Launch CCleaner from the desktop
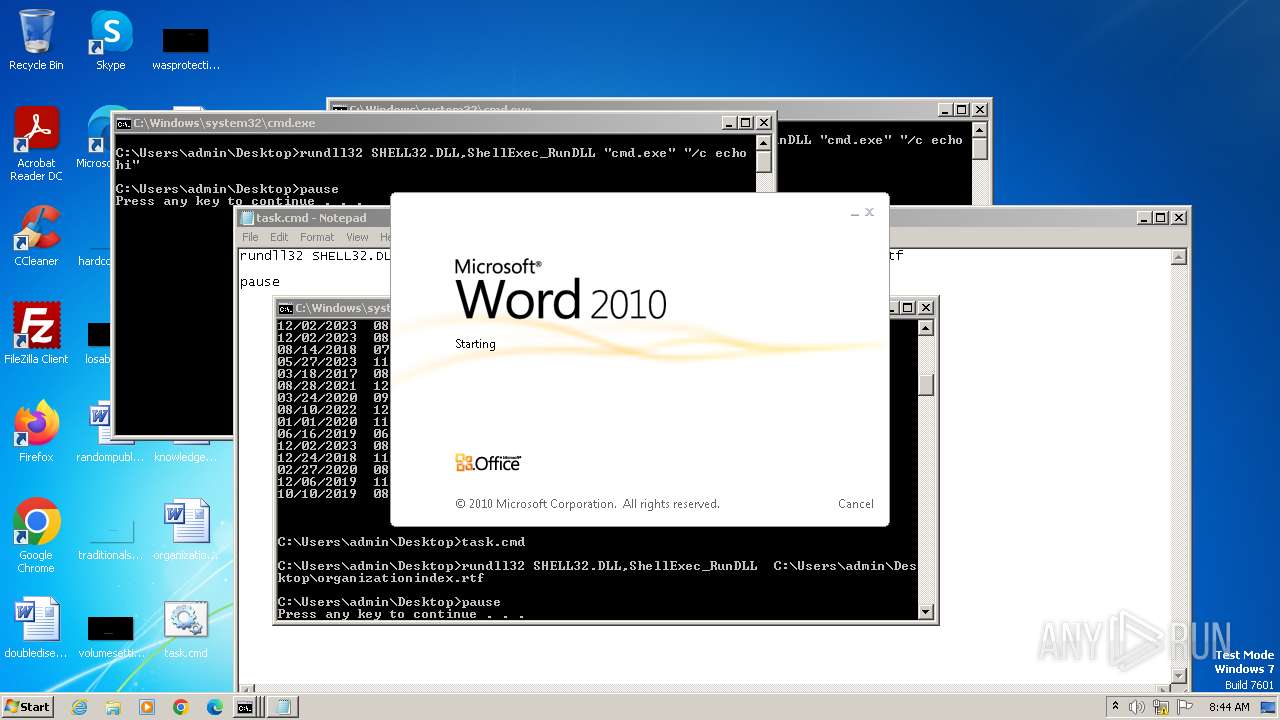 (36, 236)
